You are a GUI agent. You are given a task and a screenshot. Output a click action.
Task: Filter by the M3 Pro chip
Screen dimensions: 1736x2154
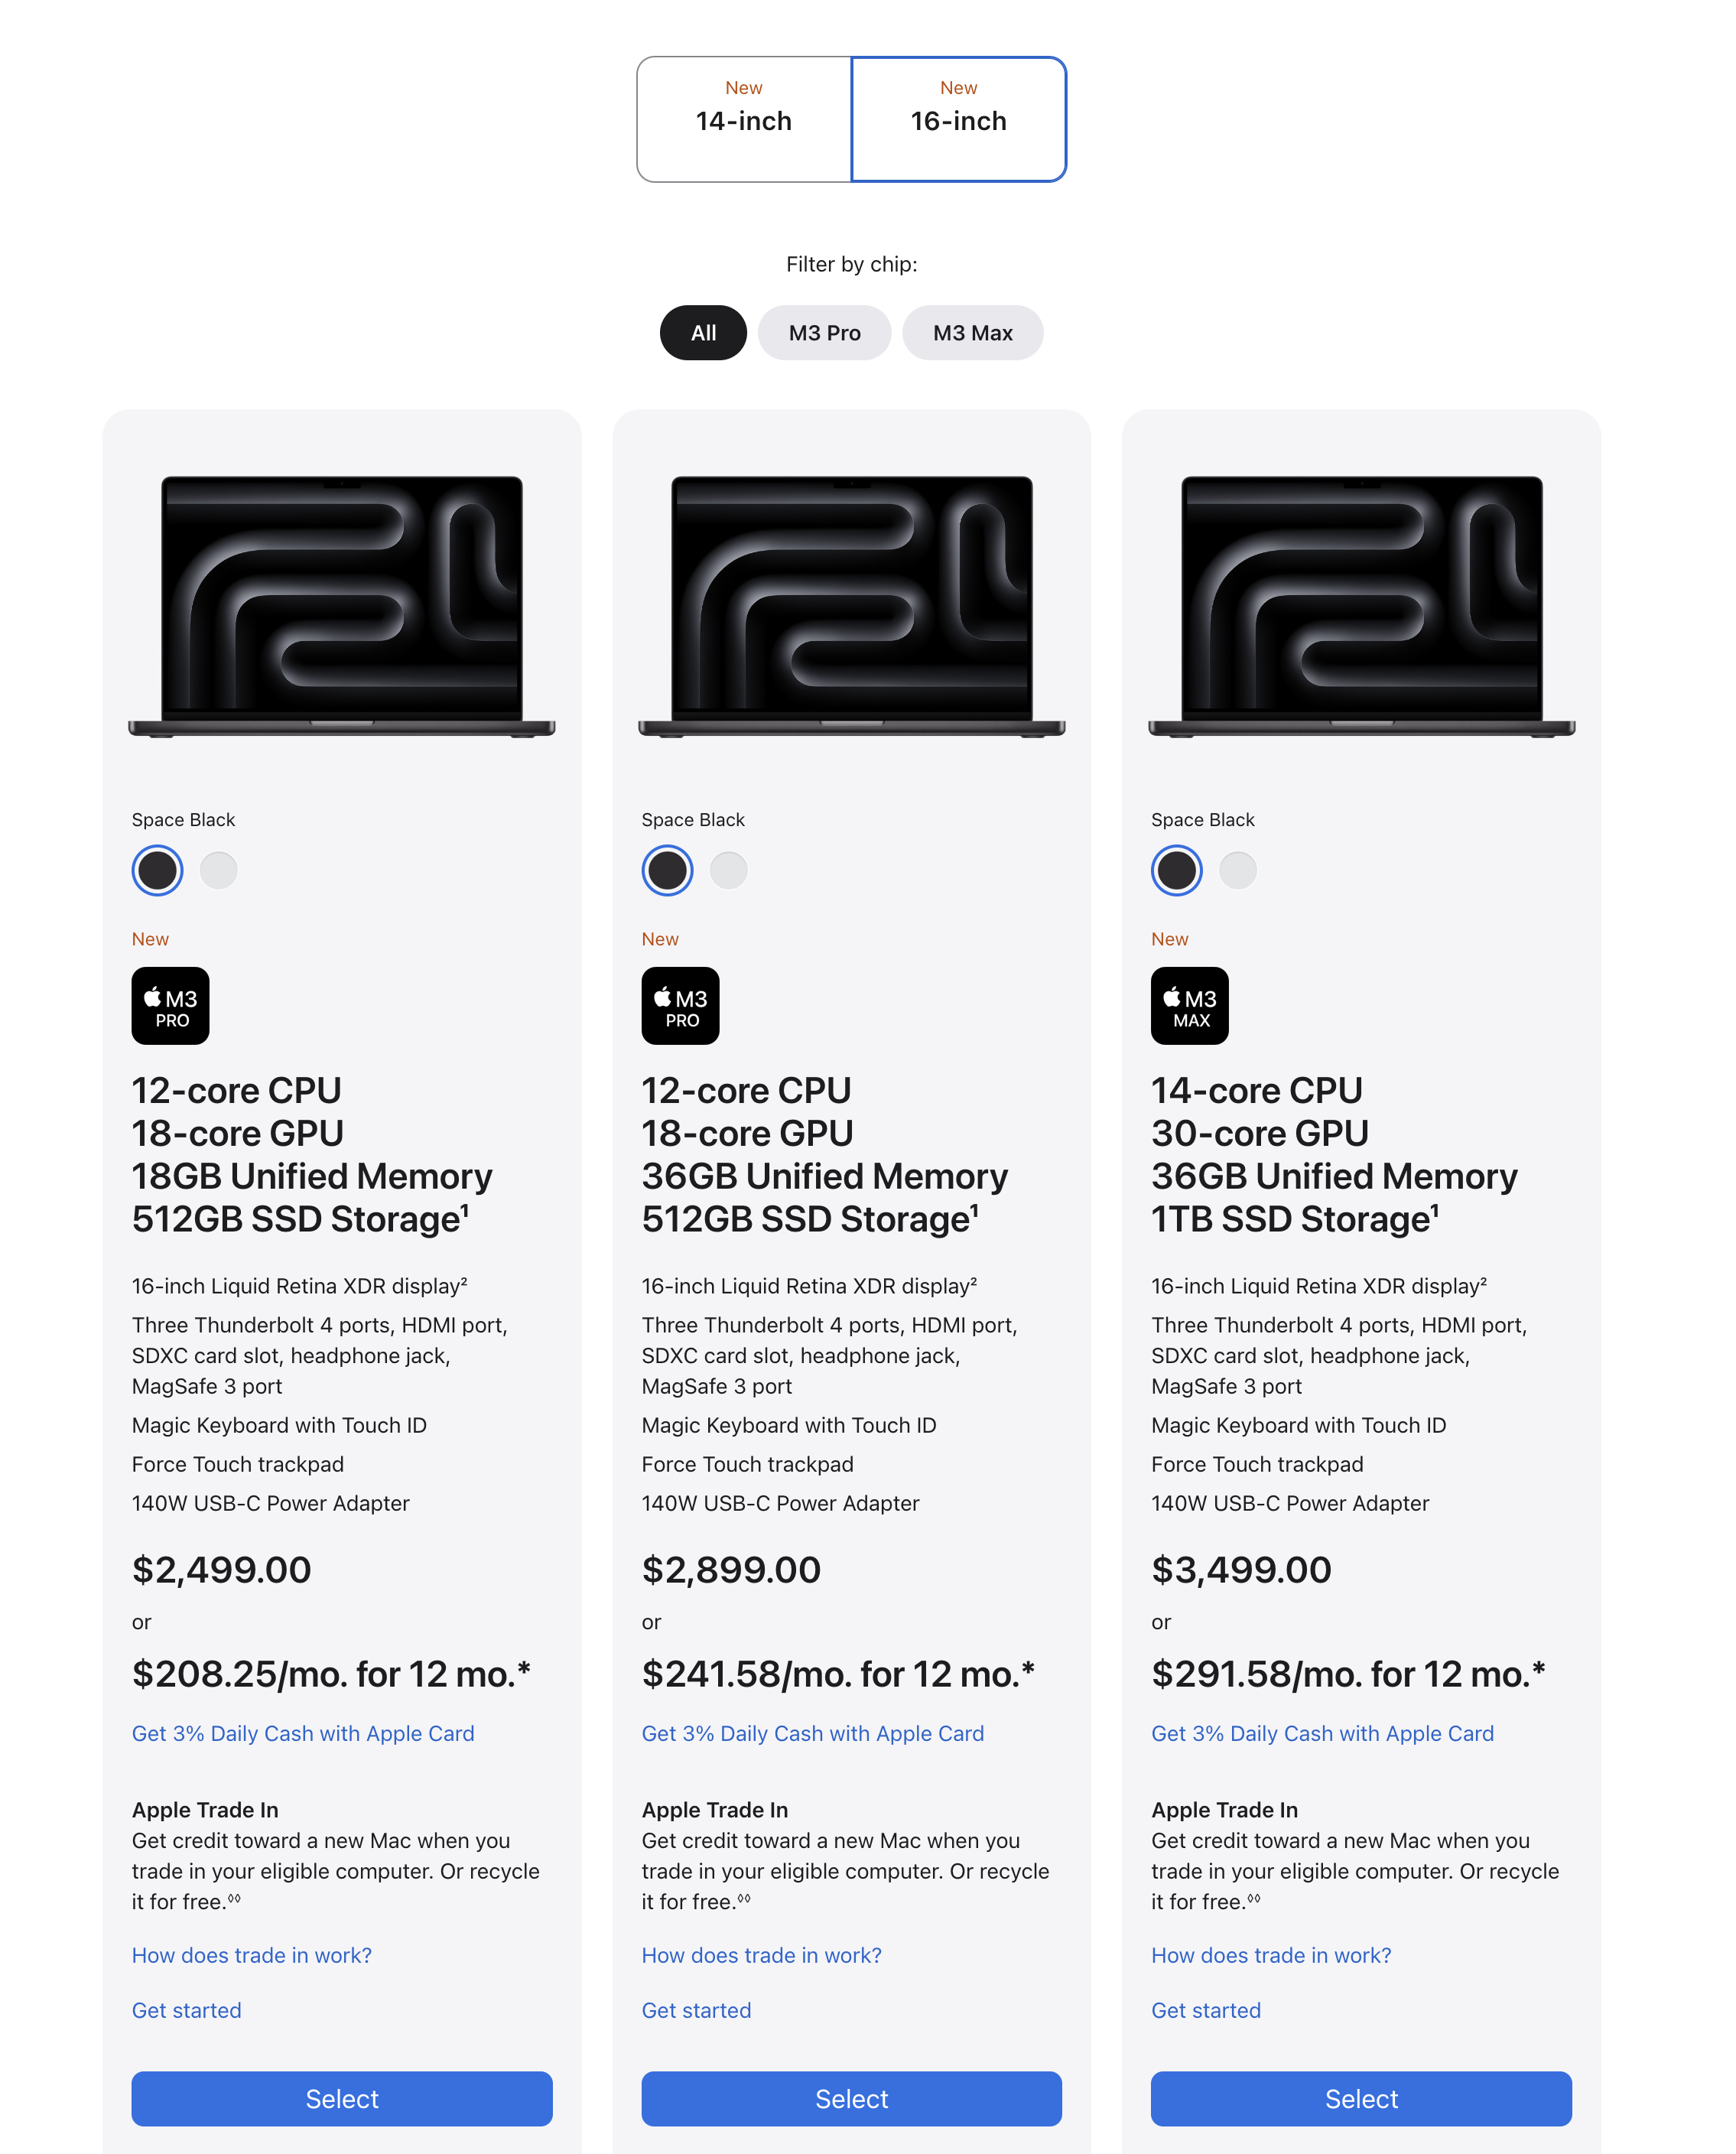(x=824, y=333)
